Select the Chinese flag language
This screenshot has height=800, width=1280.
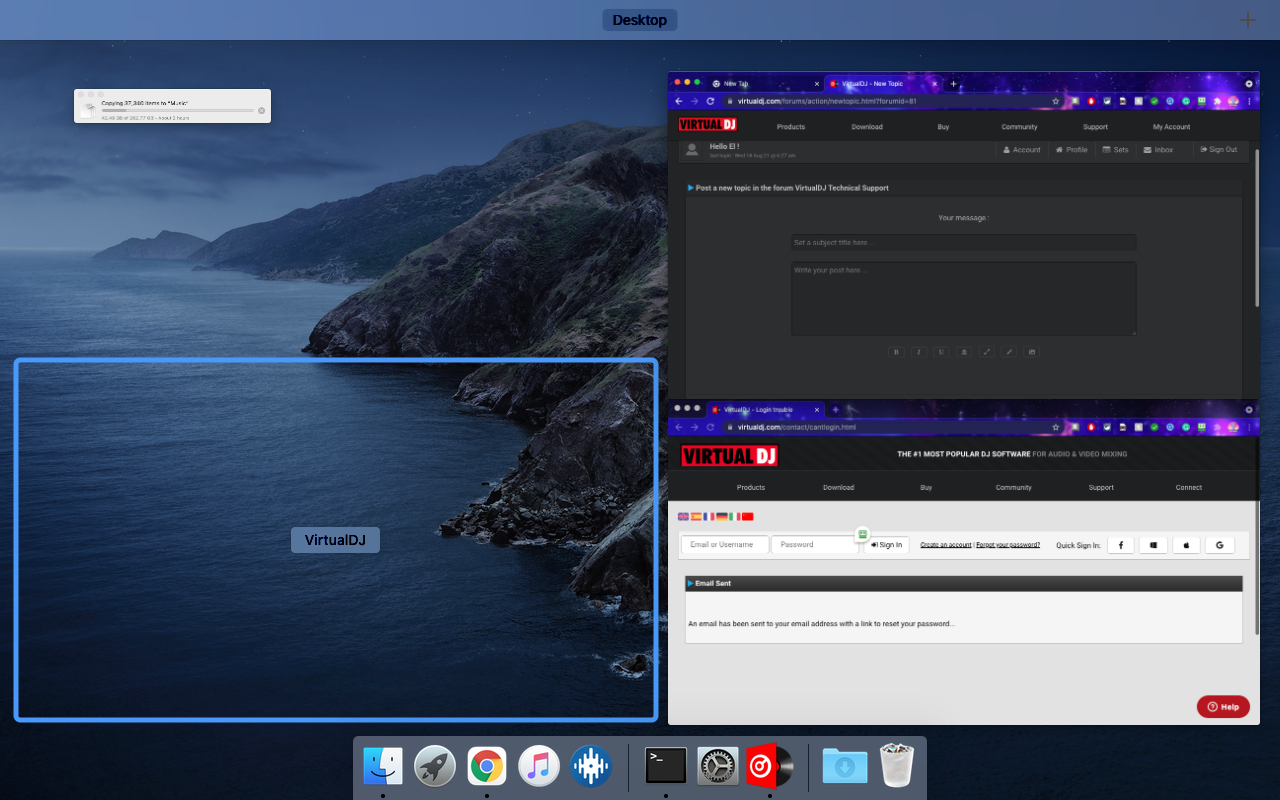[x=747, y=517]
